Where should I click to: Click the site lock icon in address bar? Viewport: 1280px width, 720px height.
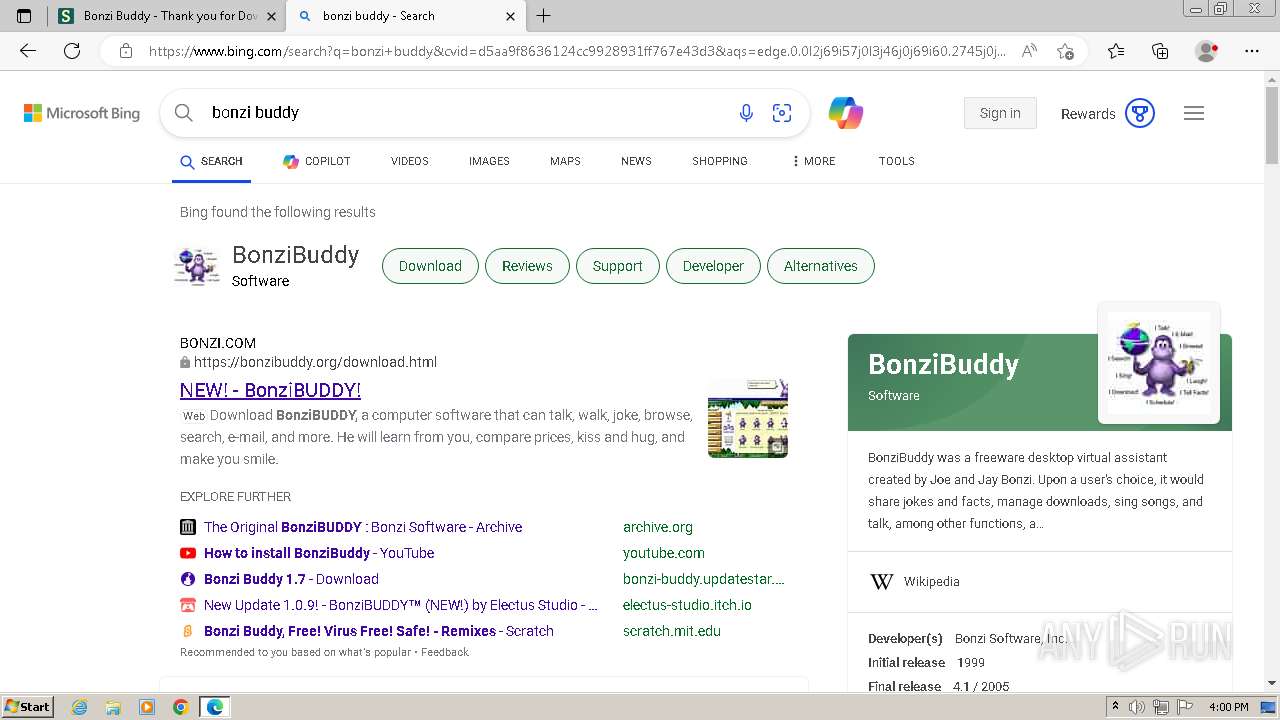point(126,51)
